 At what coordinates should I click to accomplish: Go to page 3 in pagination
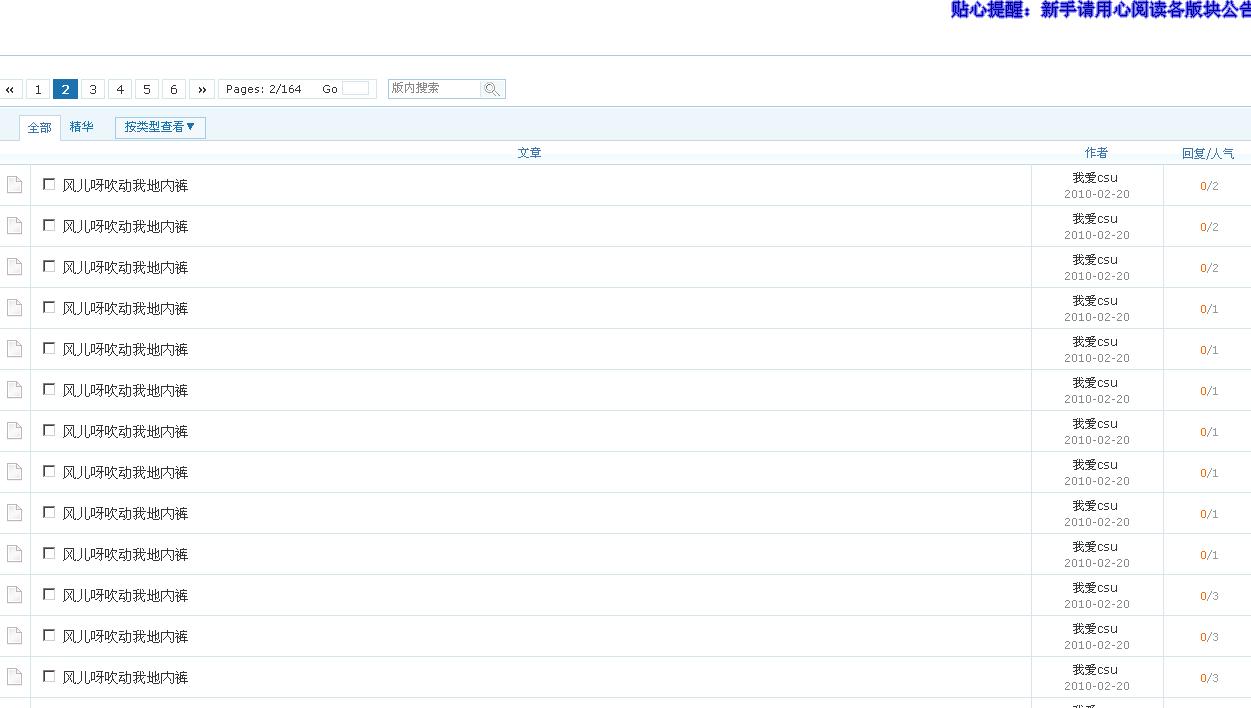pyautogui.click(x=93, y=89)
